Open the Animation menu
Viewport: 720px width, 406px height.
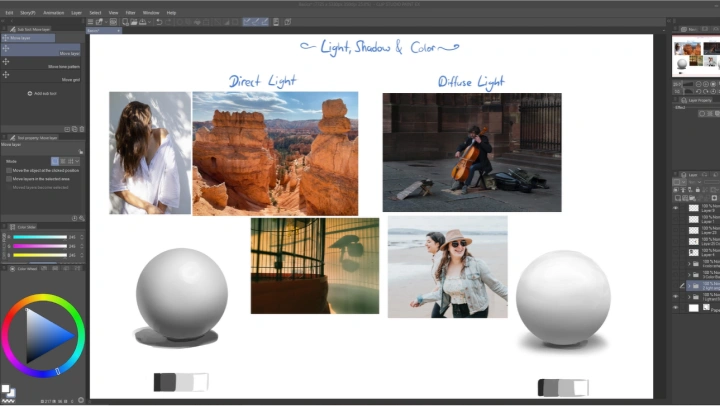click(x=54, y=13)
